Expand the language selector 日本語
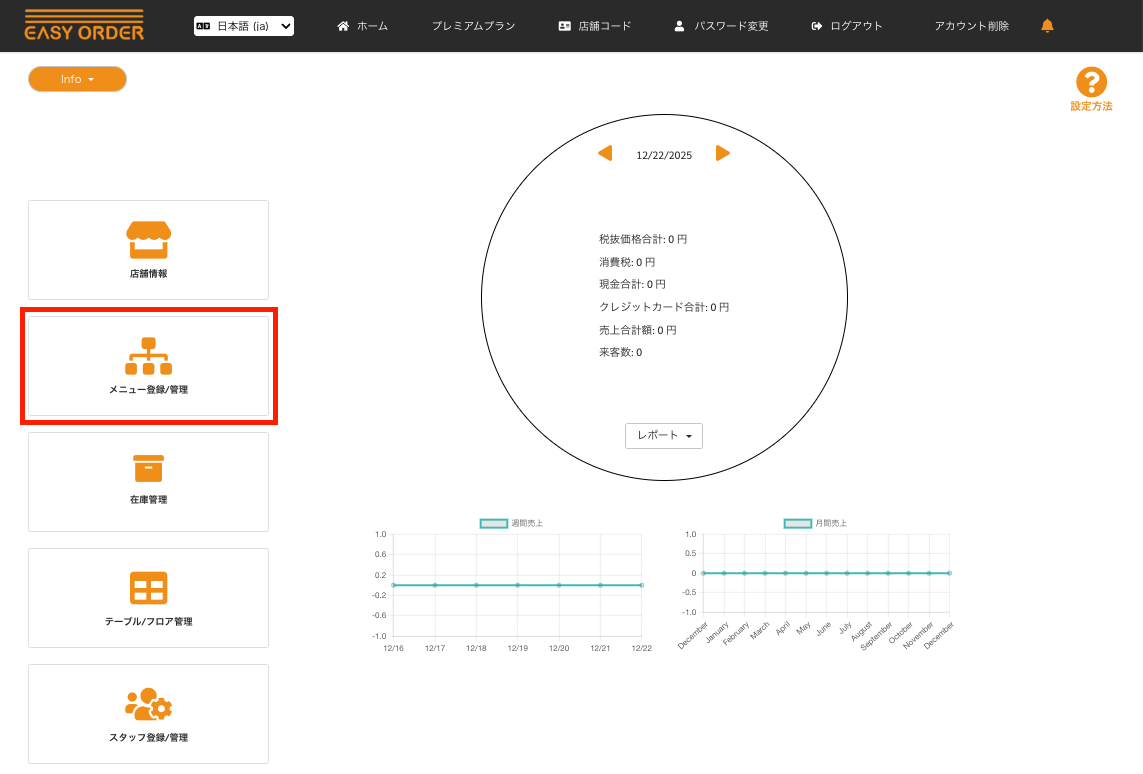The image size is (1143, 774). [244, 26]
